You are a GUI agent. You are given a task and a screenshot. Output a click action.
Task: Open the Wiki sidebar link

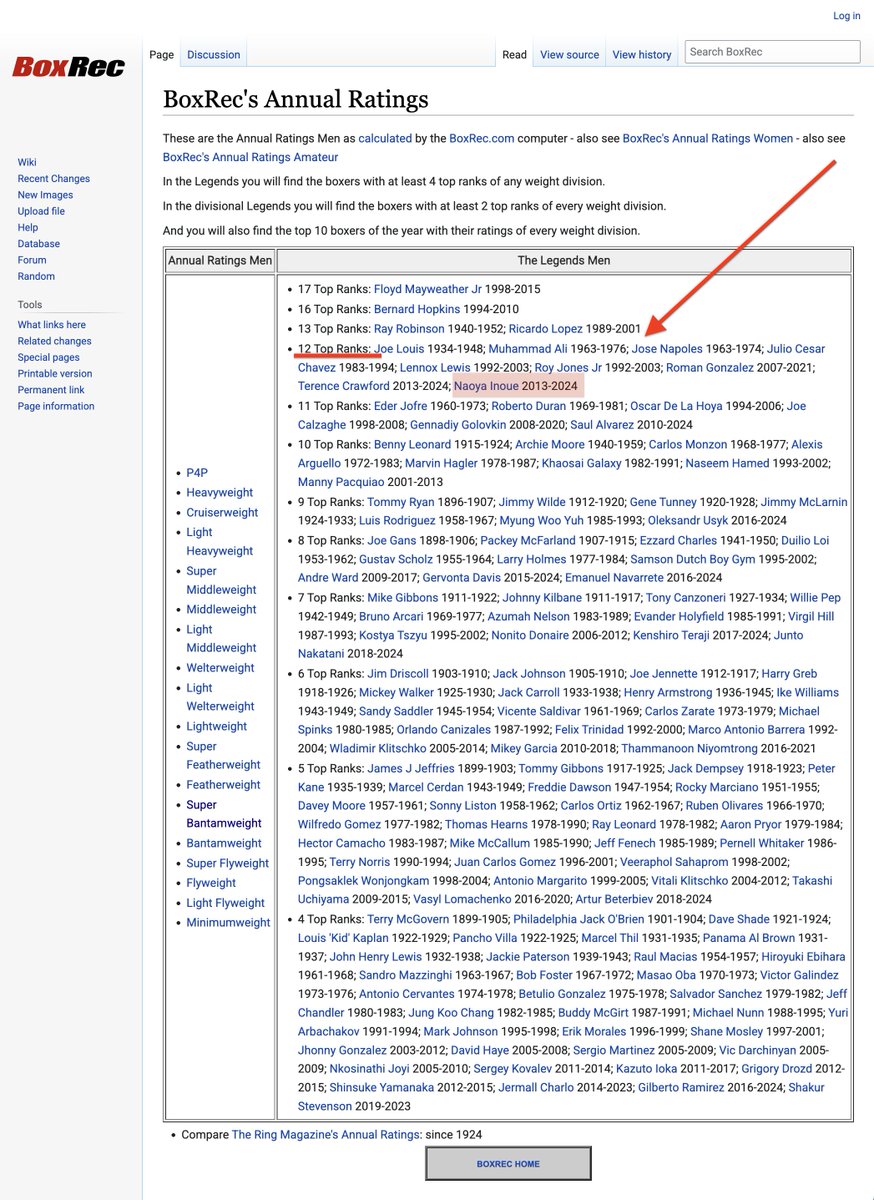27,162
